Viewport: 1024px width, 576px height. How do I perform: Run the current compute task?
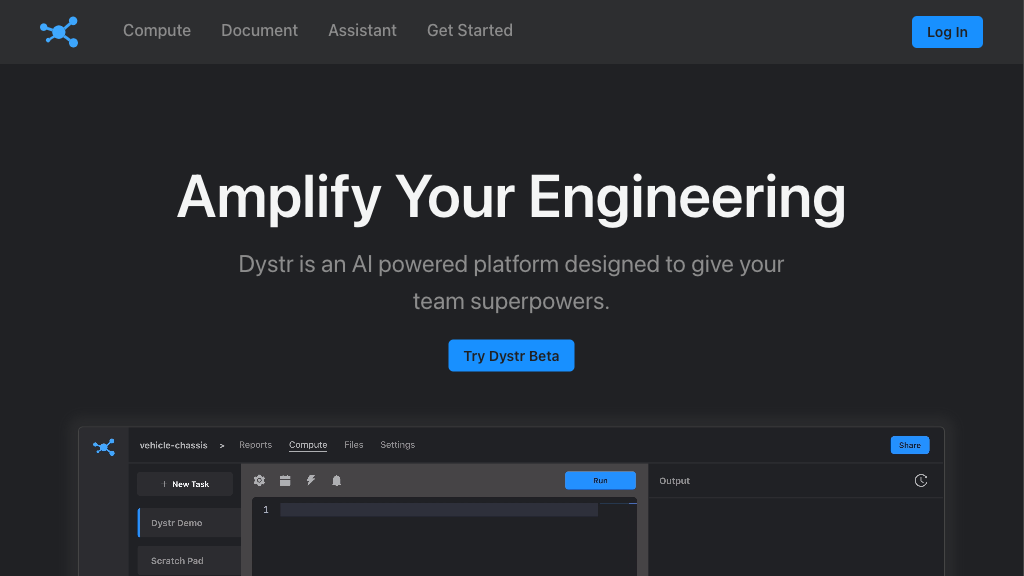pos(600,480)
